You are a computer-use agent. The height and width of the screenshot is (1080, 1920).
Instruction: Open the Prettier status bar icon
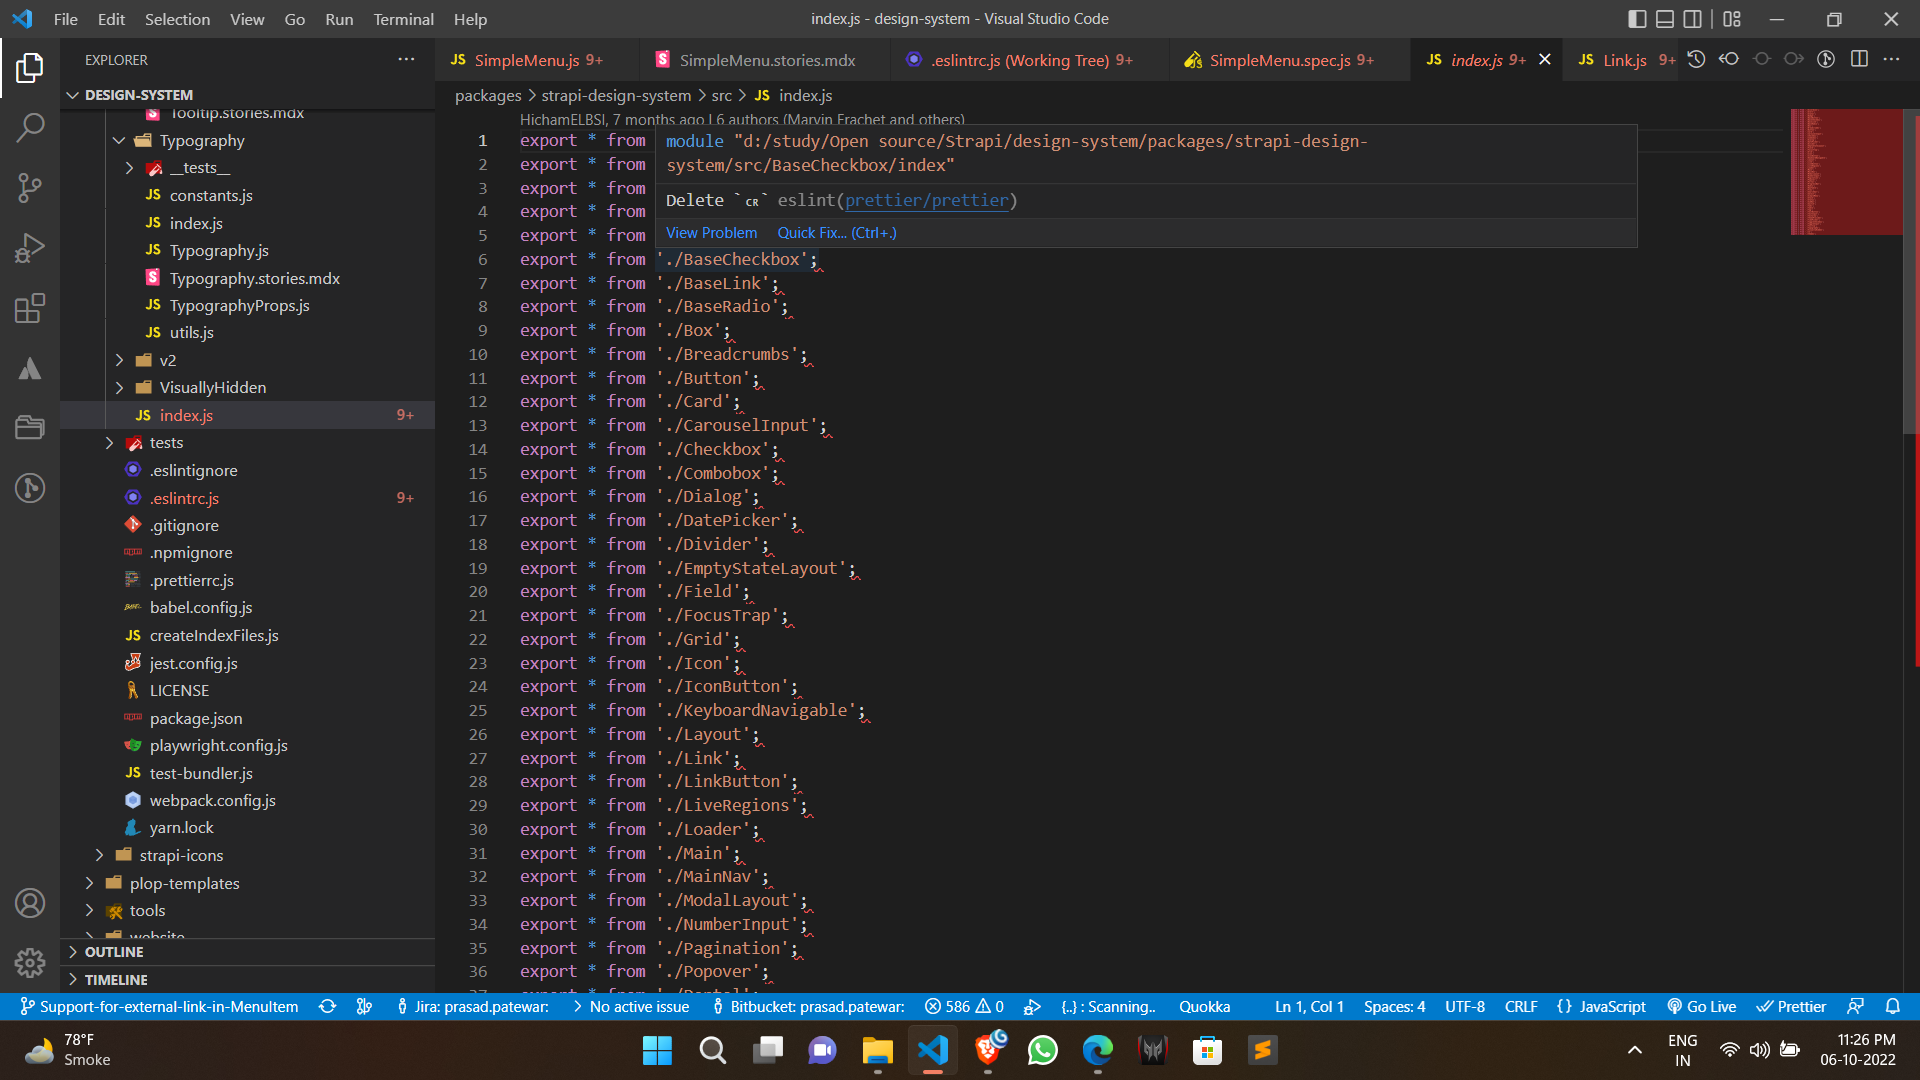(1790, 1007)
